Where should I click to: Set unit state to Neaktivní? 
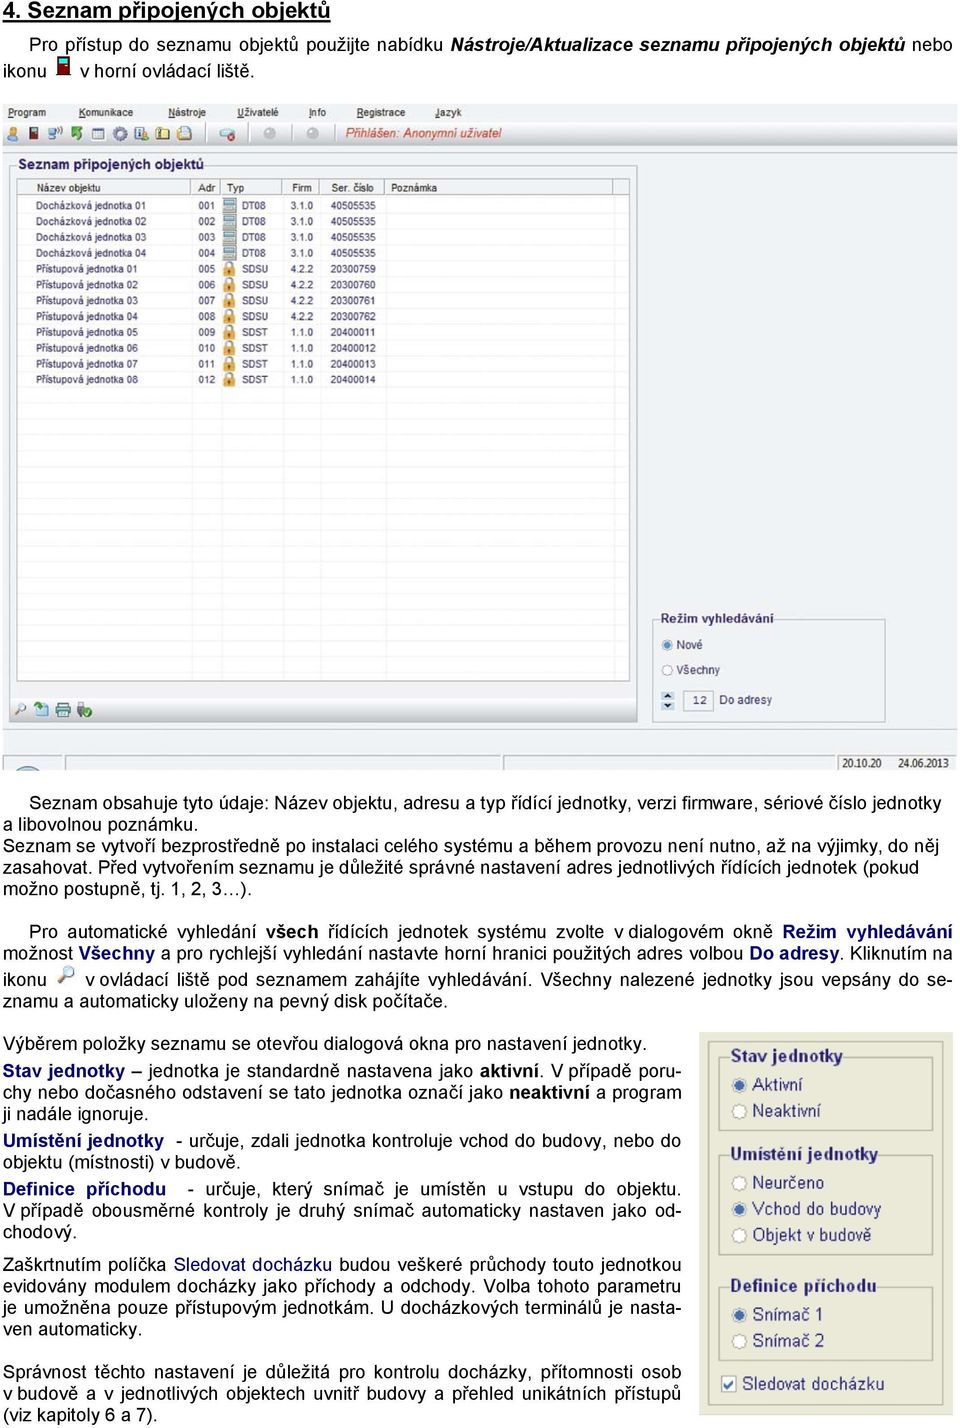click(x=739, y=1111)
